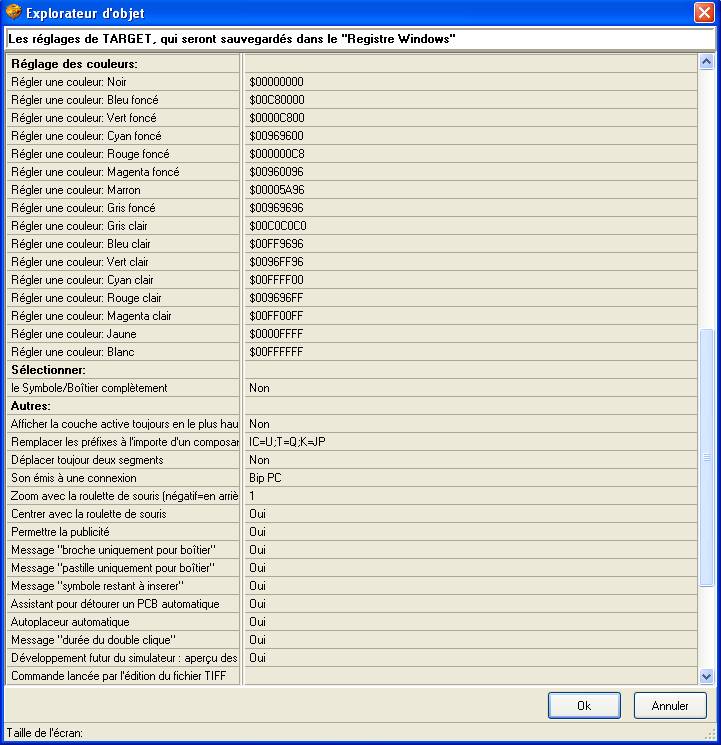Screen dimensions: 721x745
Task: Toggle the "Permettre la publicité" Oui value
Action: (470, 532)
